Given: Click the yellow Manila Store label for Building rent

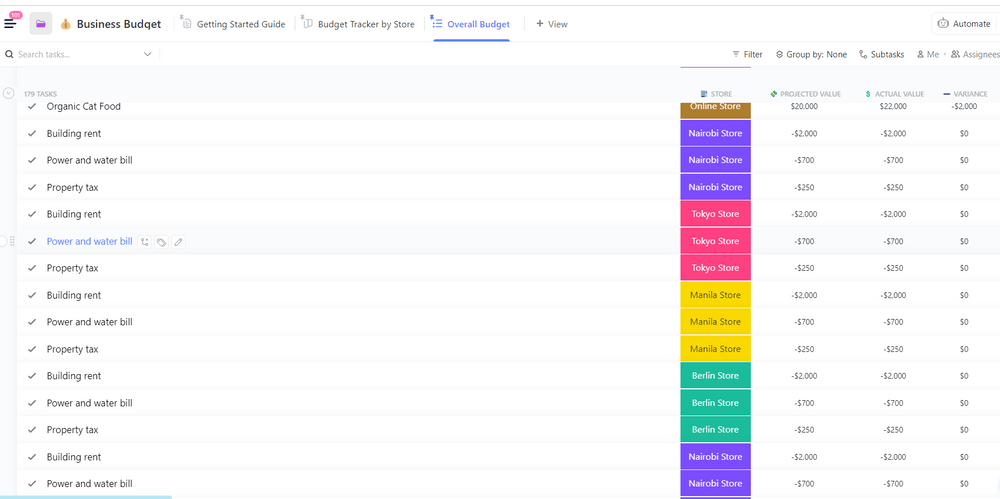Looking at the screenshot, I should [x=715, y=296].
